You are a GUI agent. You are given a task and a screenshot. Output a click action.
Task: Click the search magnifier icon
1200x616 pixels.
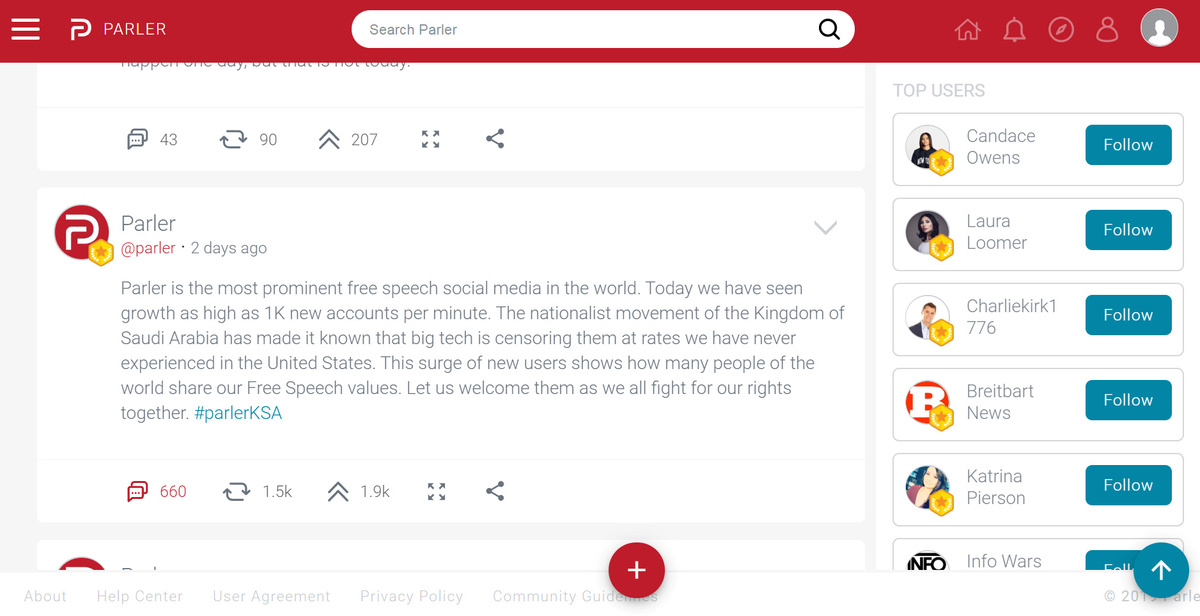[829, 29]
